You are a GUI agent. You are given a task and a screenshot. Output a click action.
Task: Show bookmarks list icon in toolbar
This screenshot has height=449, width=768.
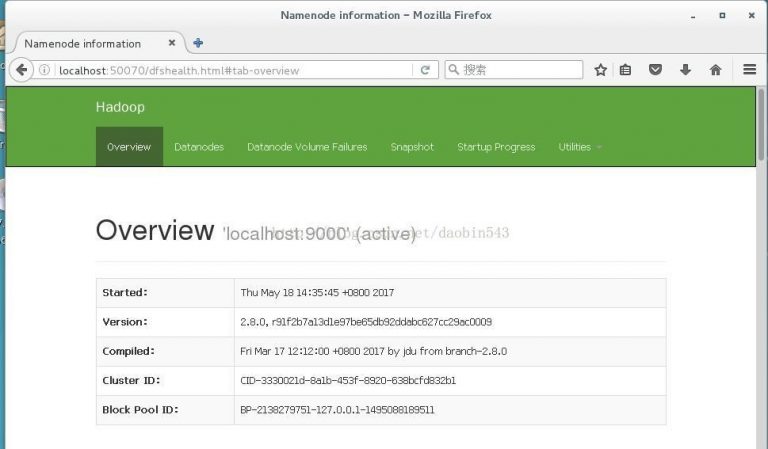(626, 70)
